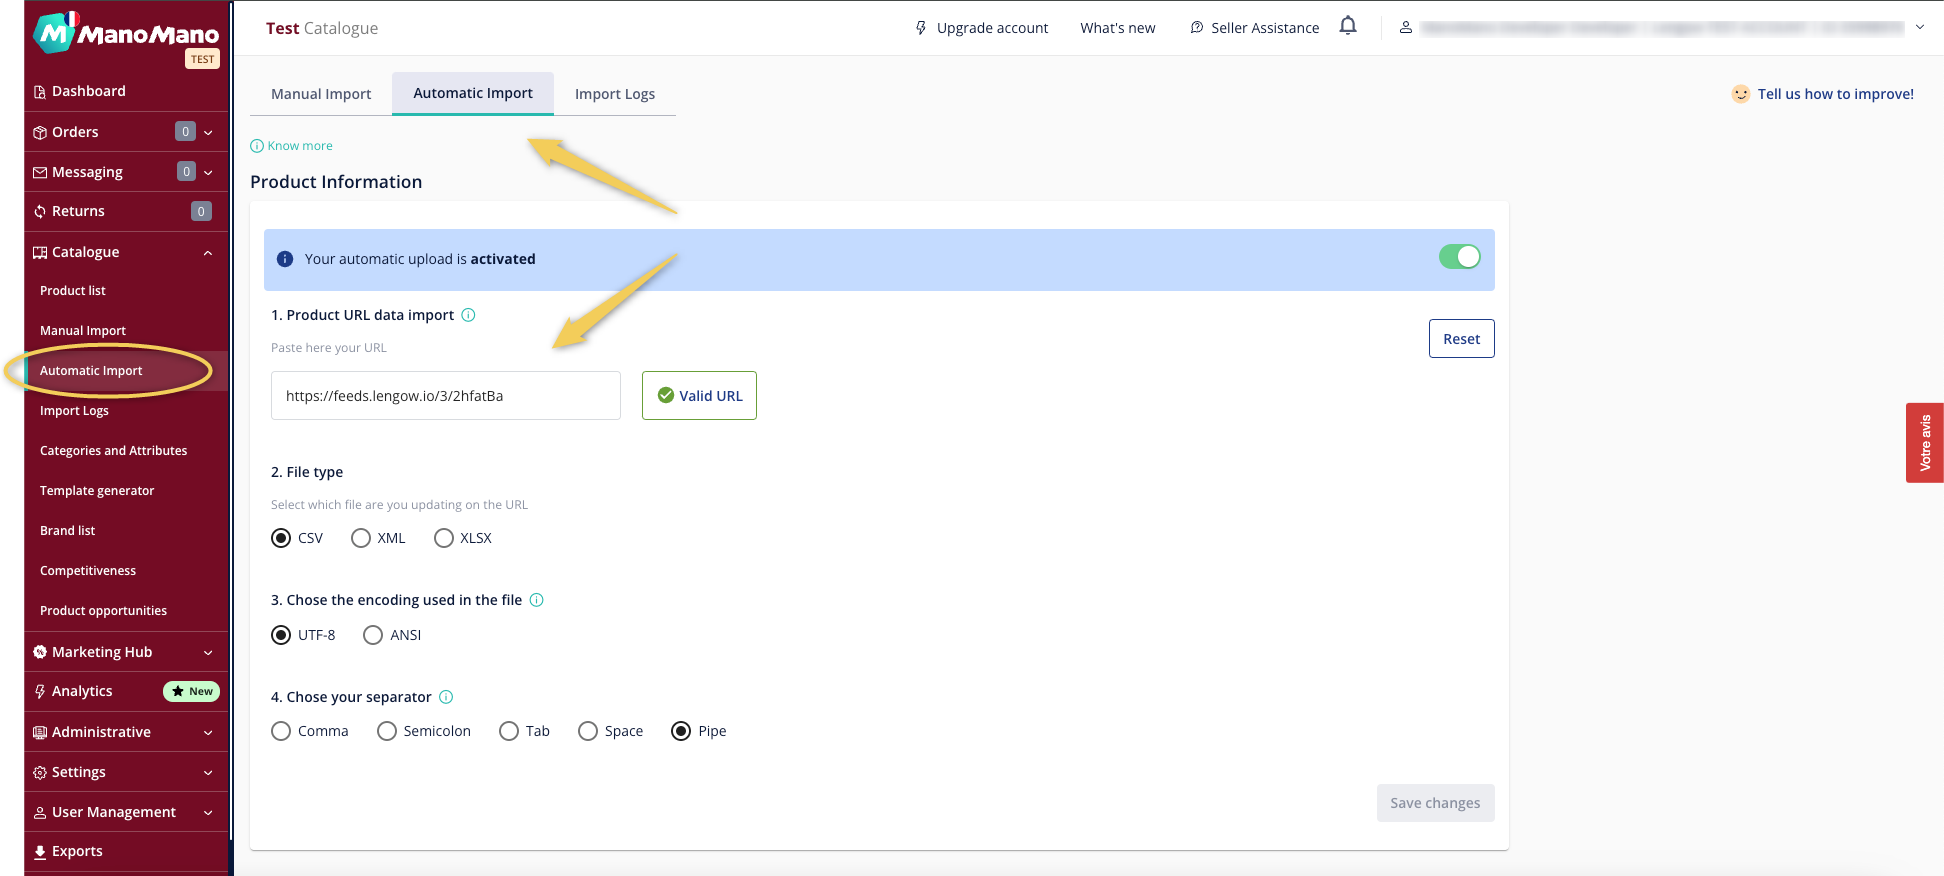1944x876 pixels.
Task: Open the Manual Import tab
Action: [x=321, y=94]
